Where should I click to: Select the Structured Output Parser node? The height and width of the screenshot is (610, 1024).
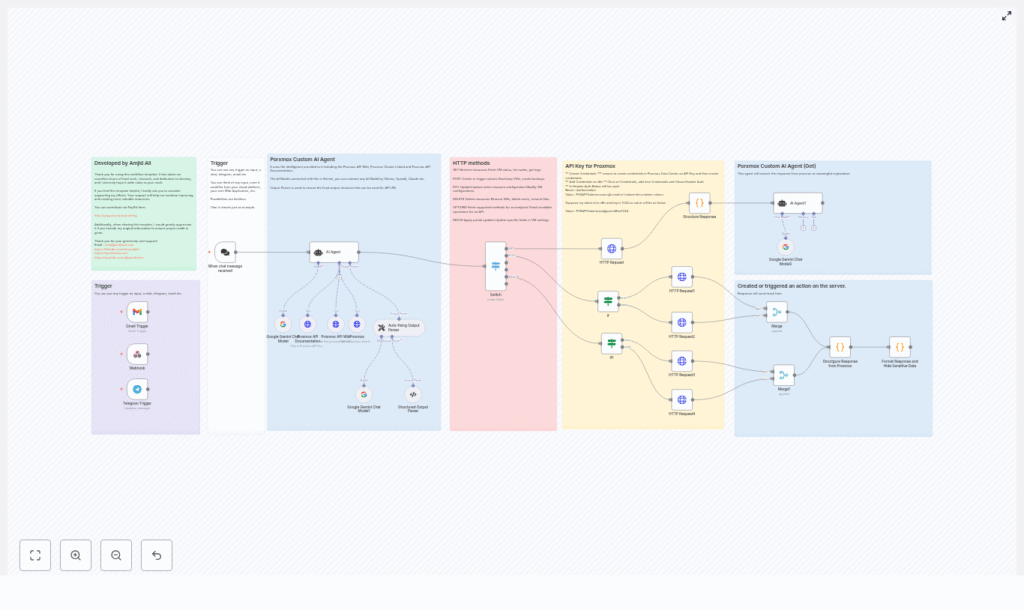tap(413, 395)
